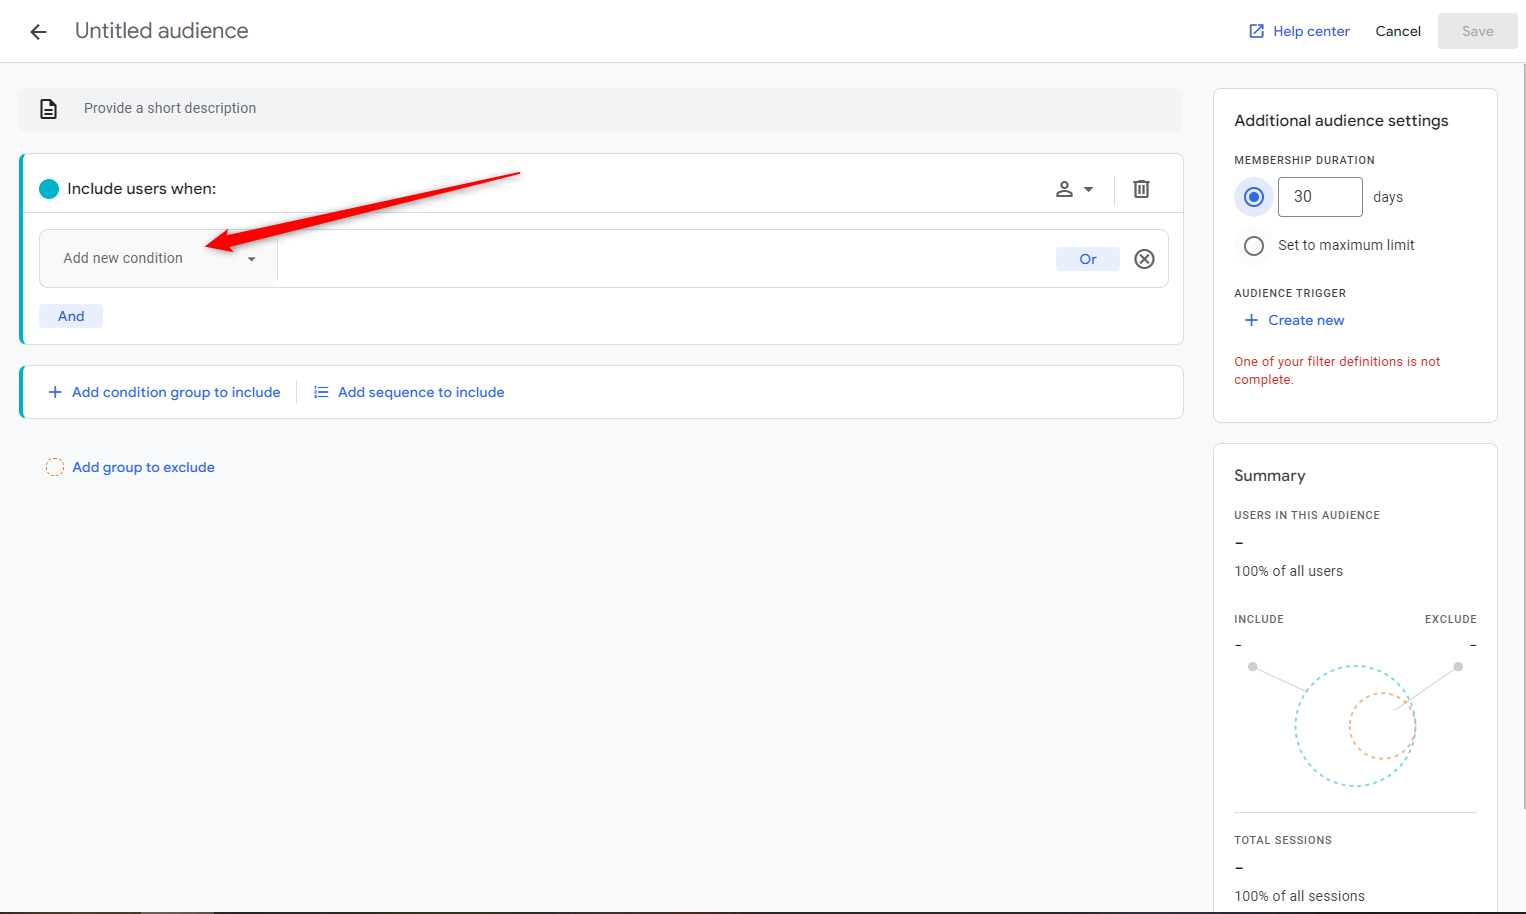Click the And condition button
This screenshot has height=914, width=1526.
(71, 316)
